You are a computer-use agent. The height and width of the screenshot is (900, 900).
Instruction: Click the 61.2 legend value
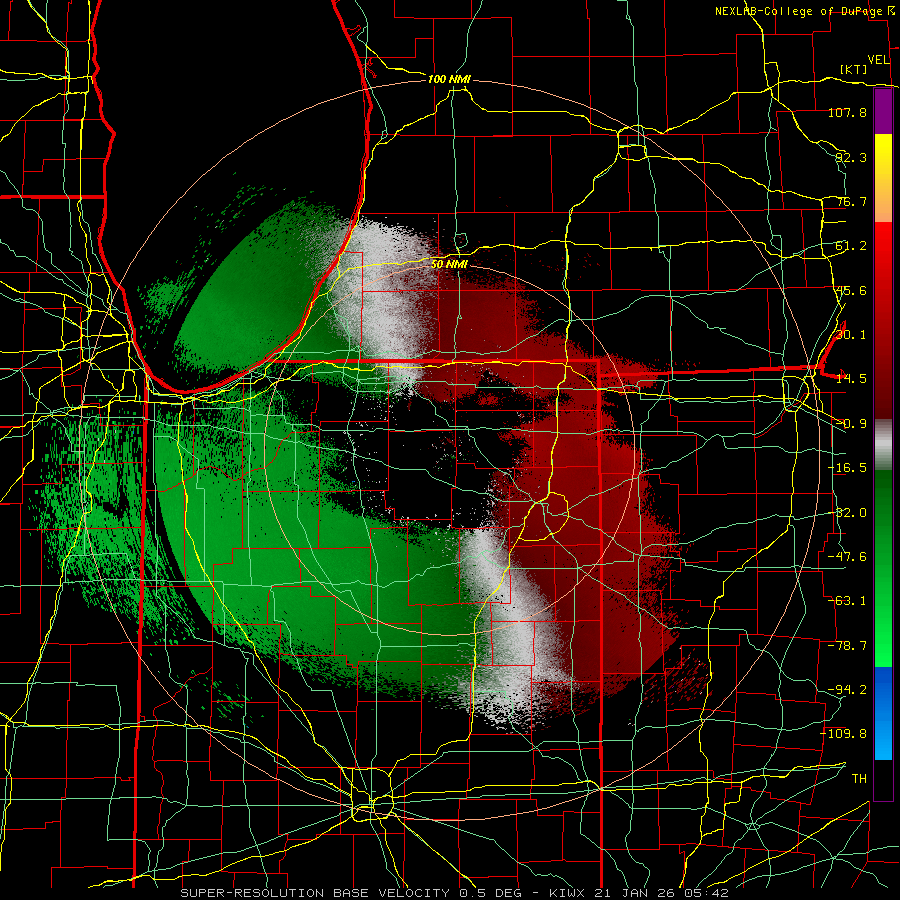(851, 246)
